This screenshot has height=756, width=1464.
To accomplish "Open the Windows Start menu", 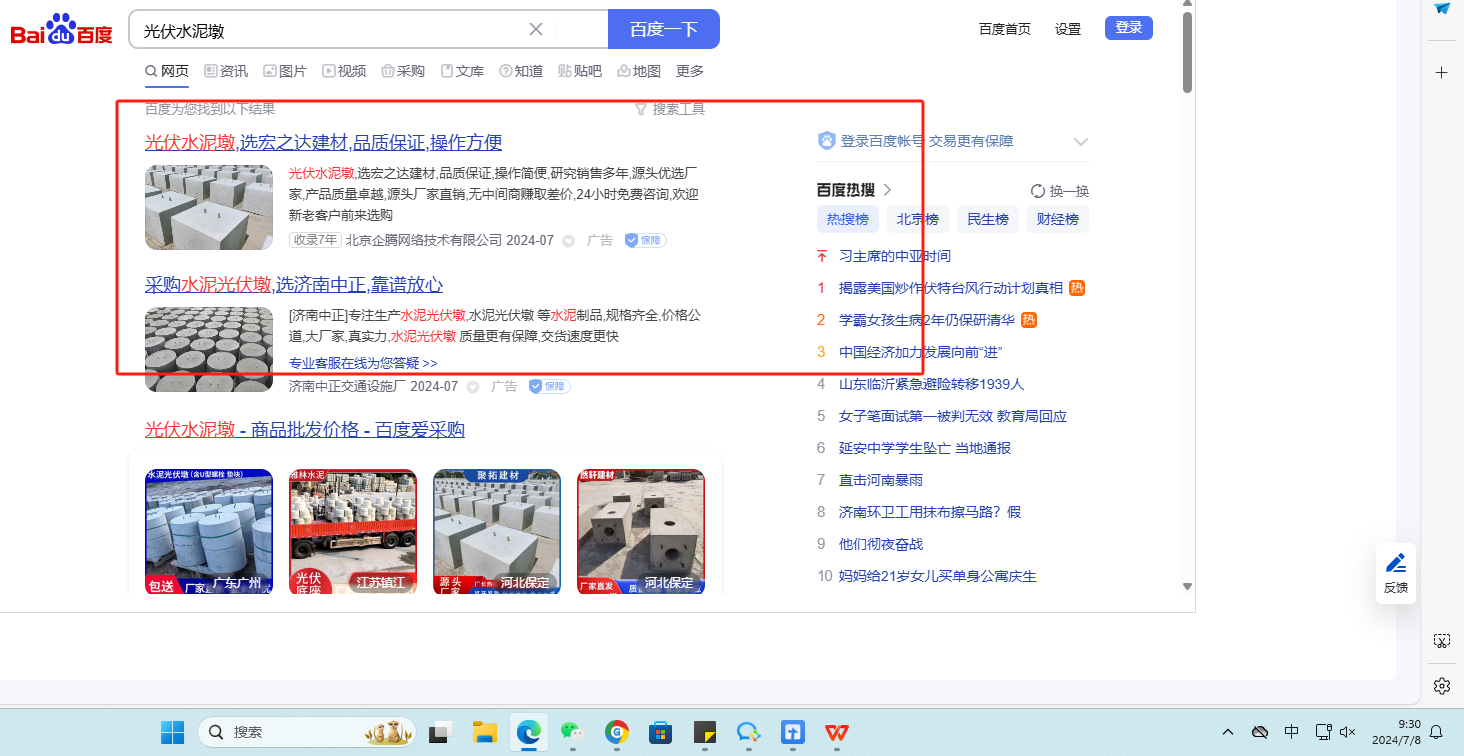I will click(173, 733).
